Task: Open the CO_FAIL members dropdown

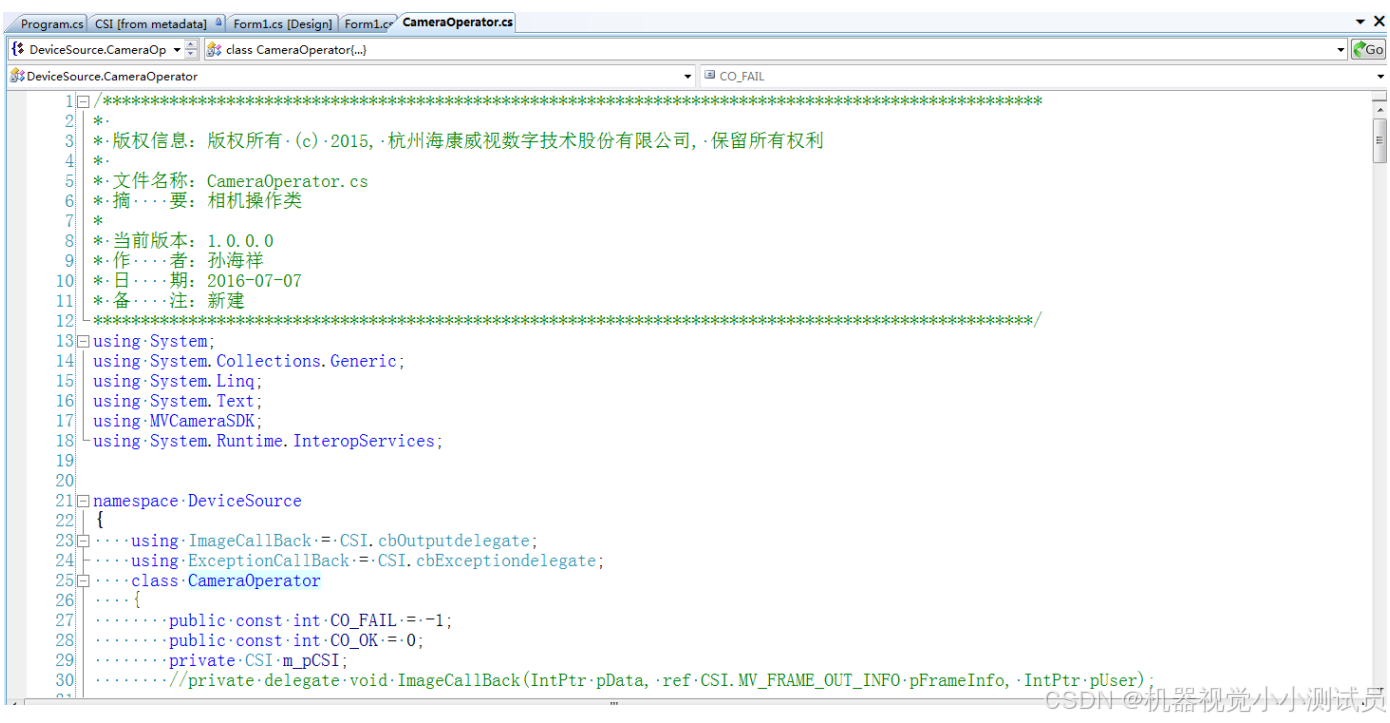Action: point(1379,75)
